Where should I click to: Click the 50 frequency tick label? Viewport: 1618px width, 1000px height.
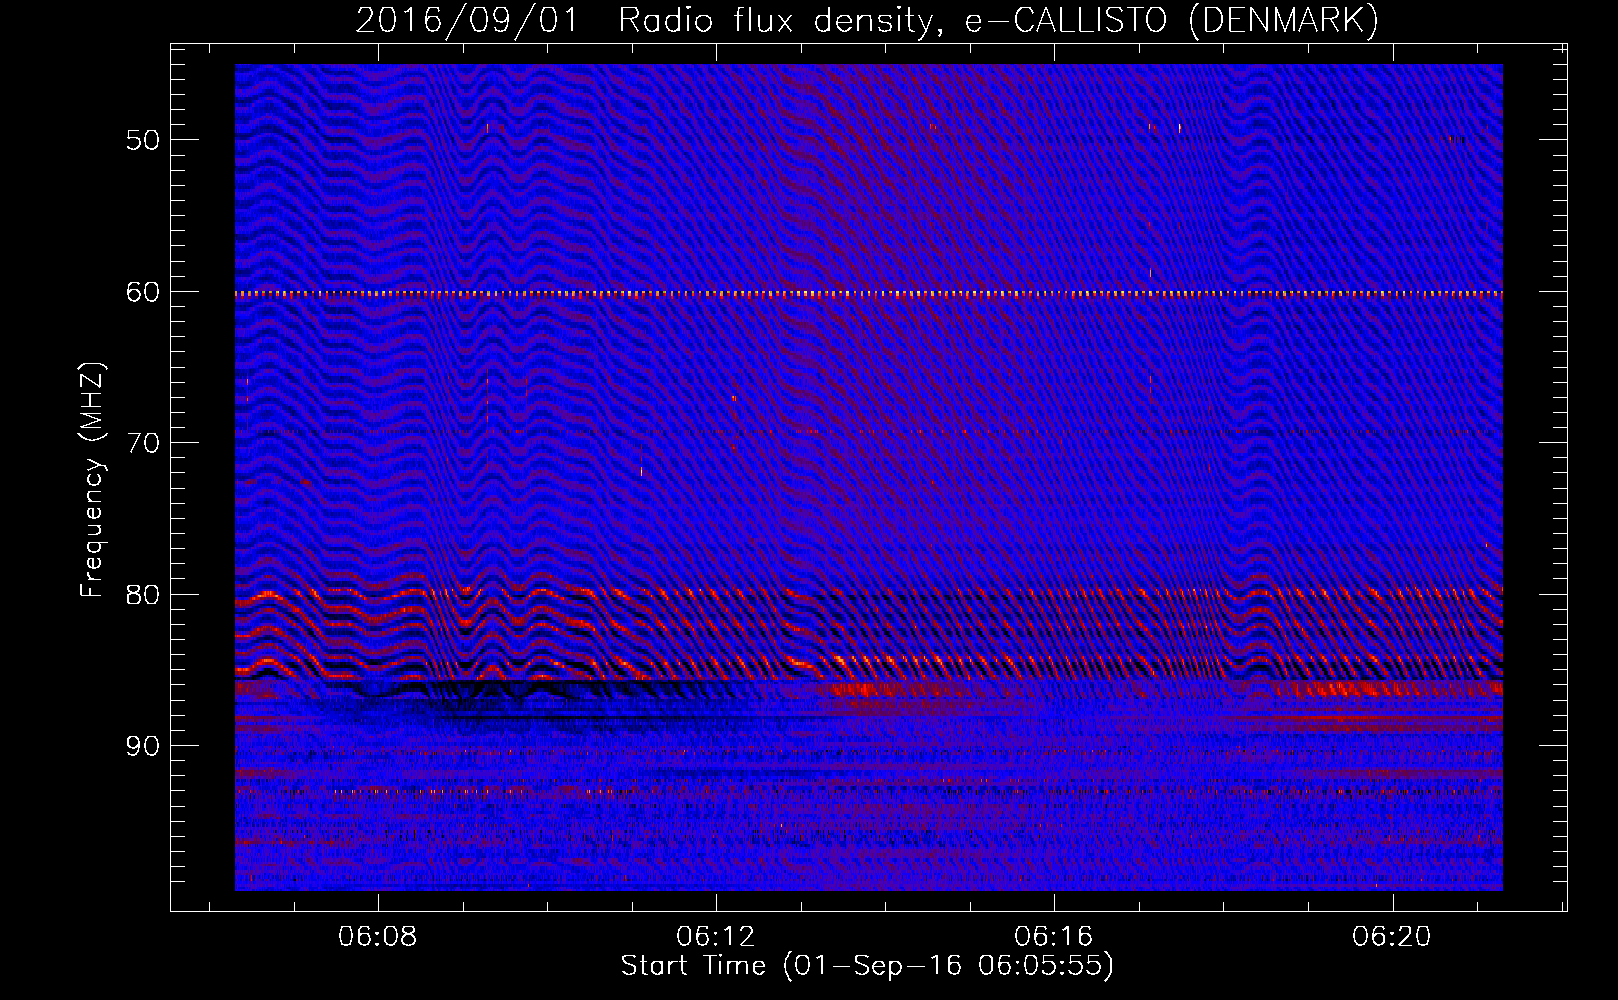[x=143, y=140]
